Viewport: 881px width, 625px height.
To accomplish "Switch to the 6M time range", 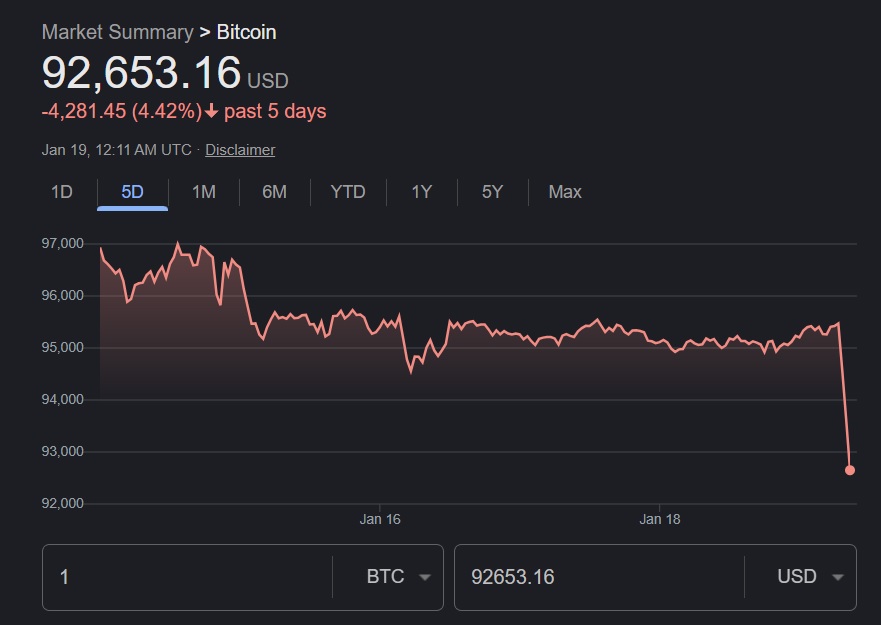I will pos(274,192).
